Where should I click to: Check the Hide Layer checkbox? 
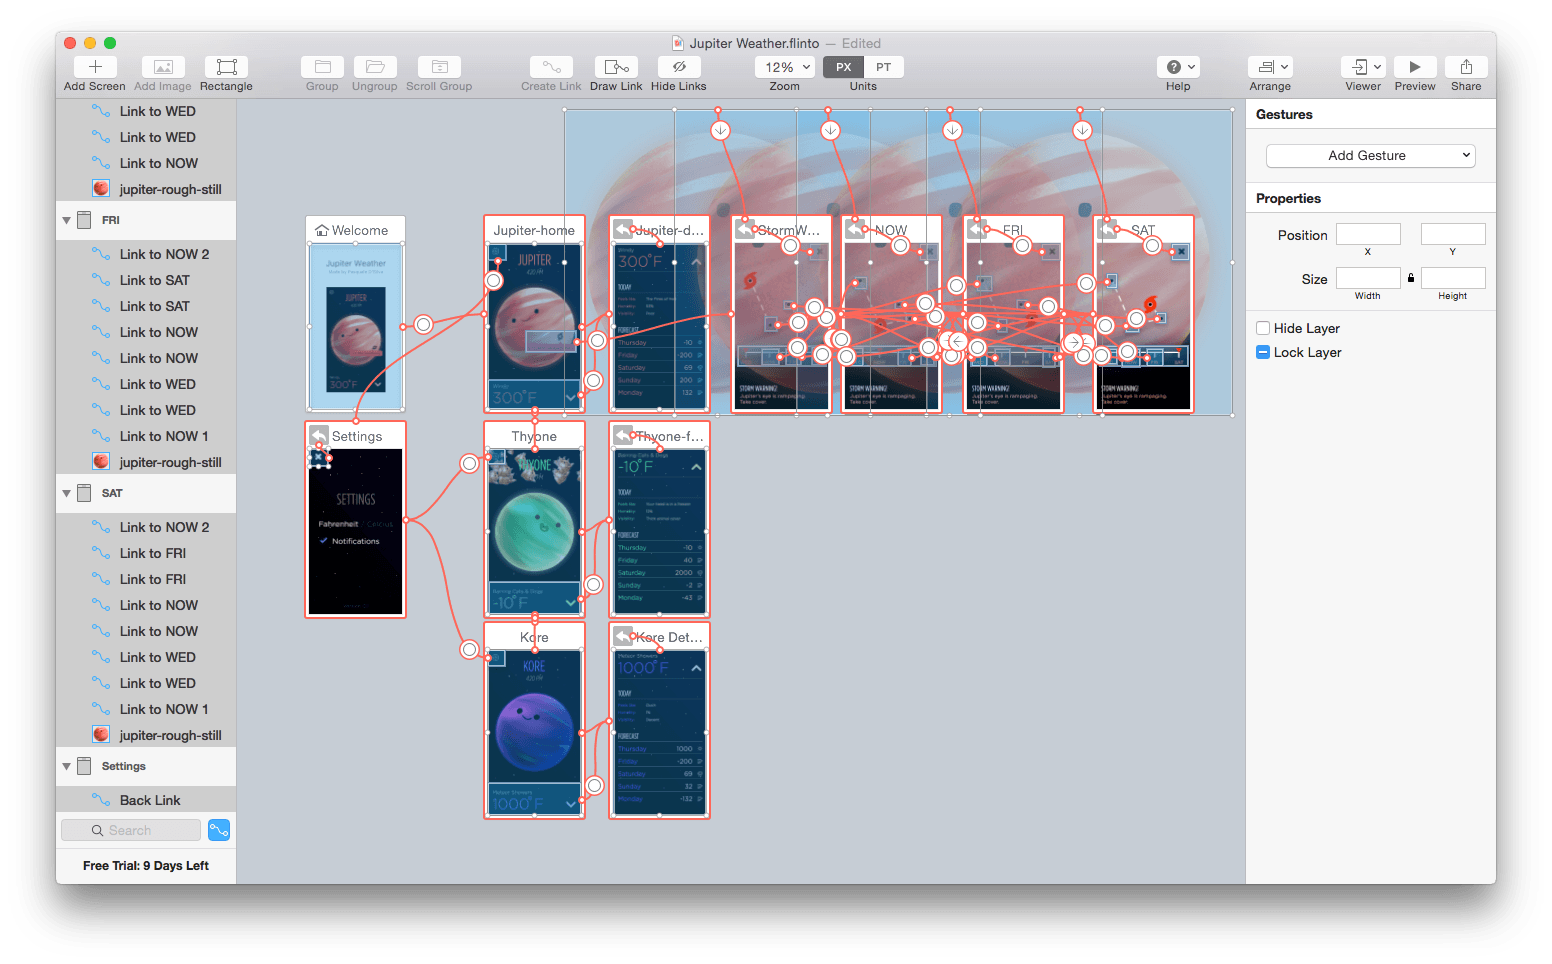tap(1263, 328)
